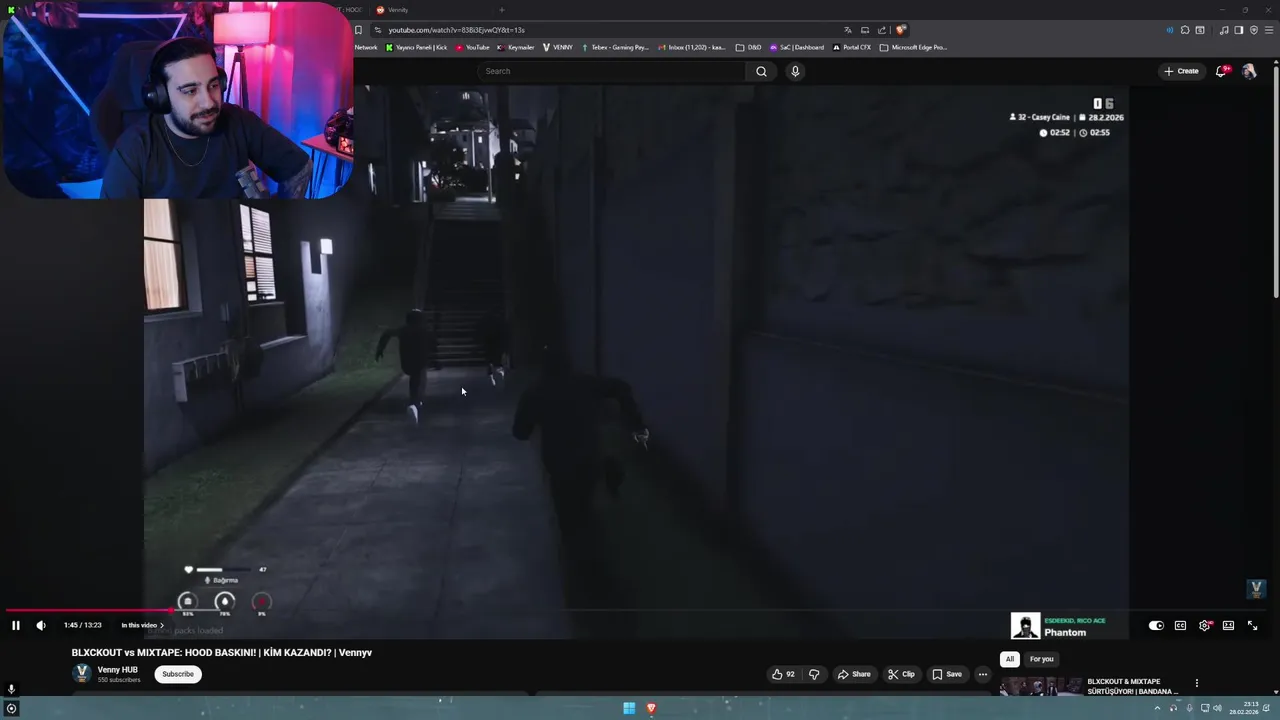Open more actions (three dots) under video
This screenshot has height=720, width=1280.
point(983,674)
